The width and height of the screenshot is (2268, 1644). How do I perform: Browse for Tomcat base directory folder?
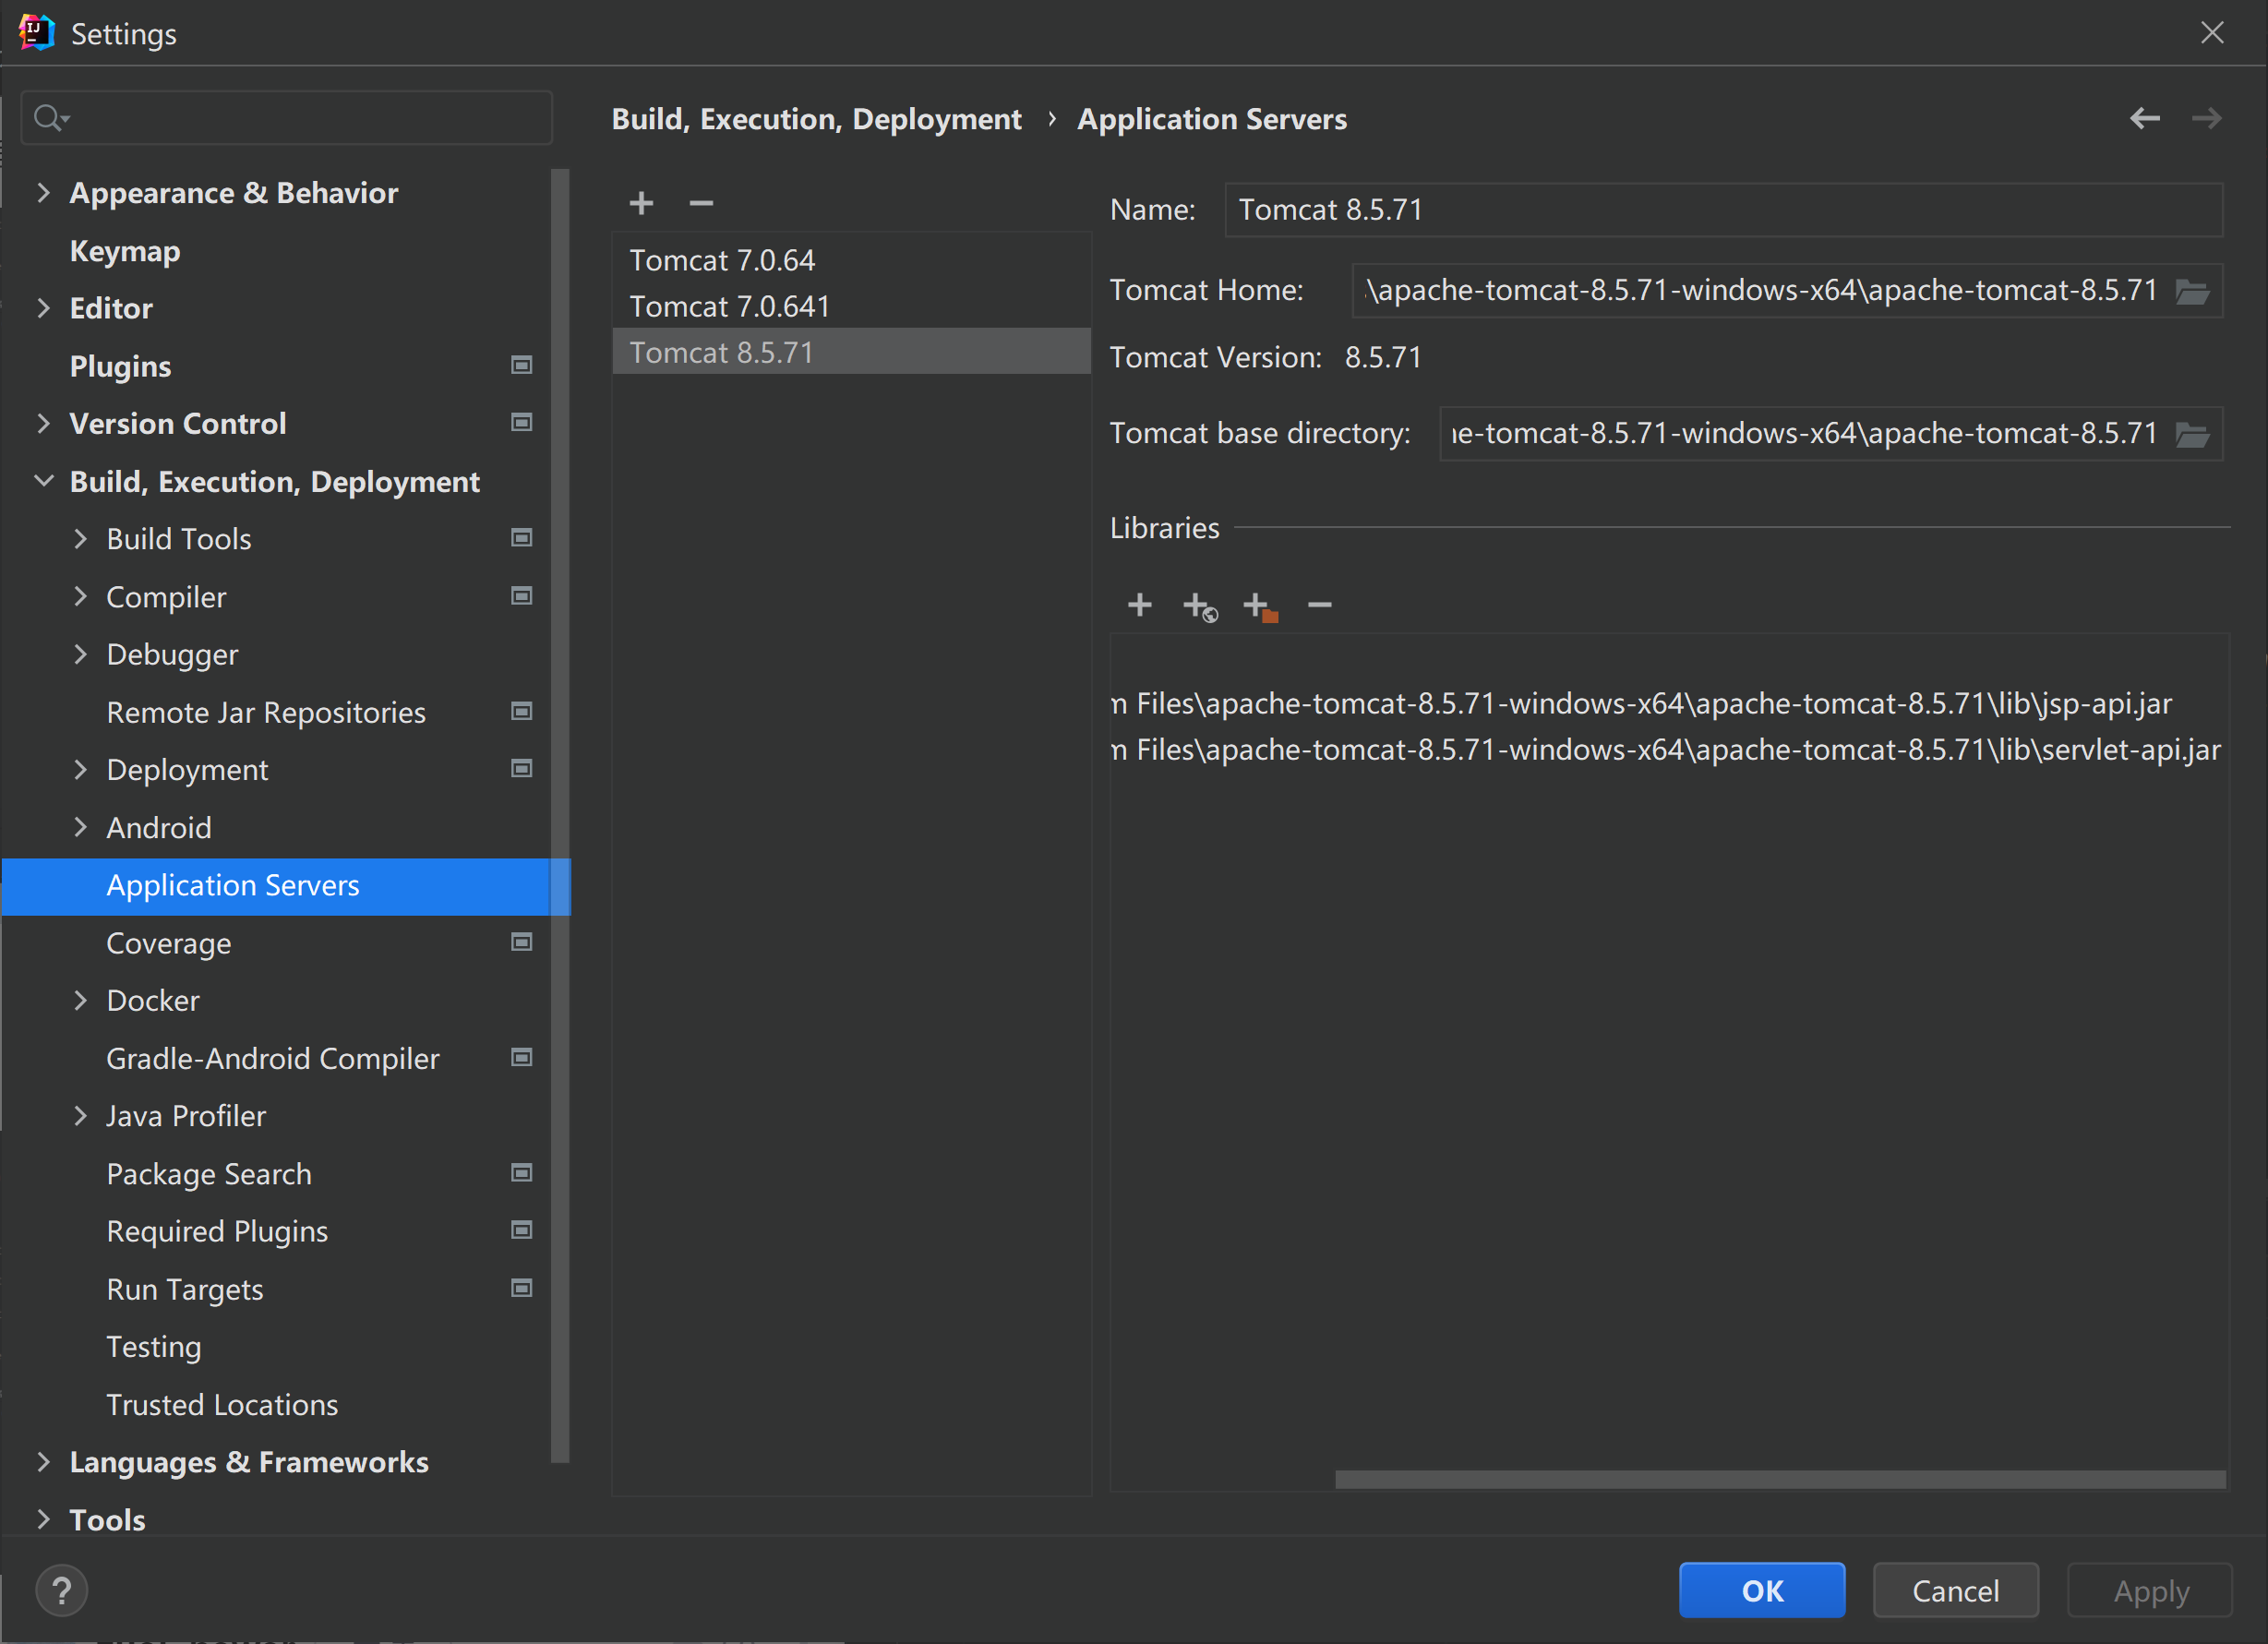click(2192, 434)
